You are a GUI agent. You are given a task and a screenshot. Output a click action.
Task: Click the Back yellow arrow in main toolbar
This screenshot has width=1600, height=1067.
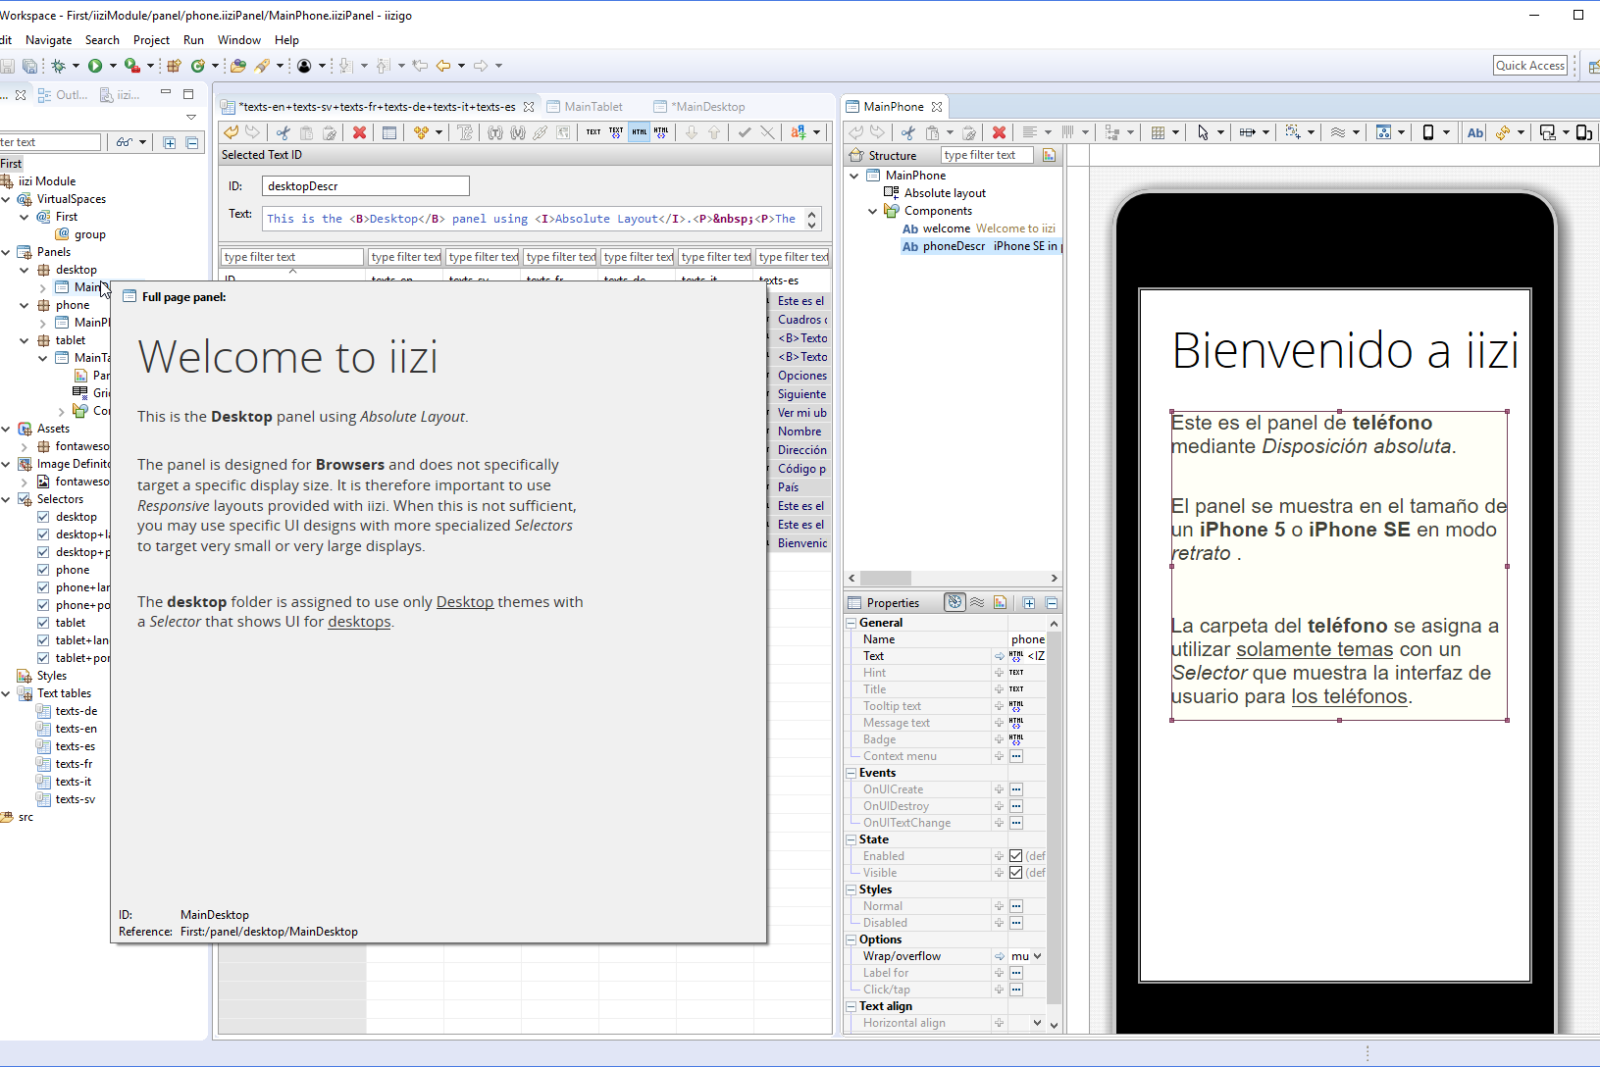443,66
